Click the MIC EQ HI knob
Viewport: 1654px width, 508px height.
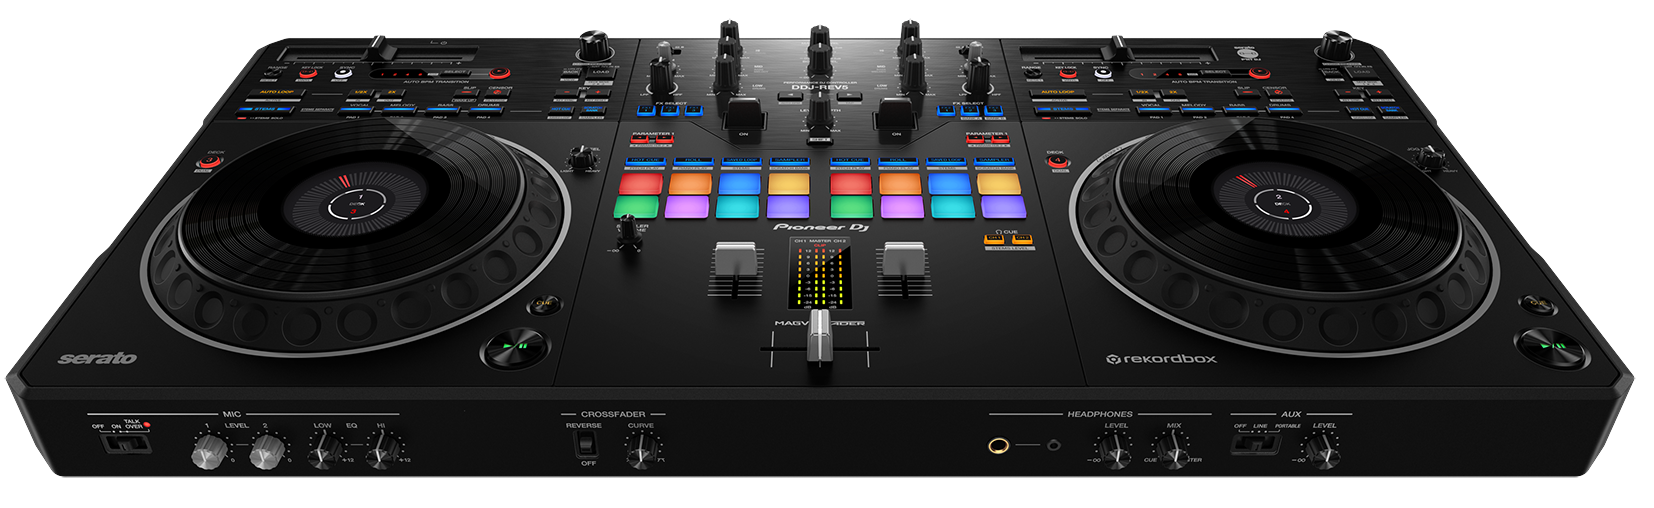[381, 452]
